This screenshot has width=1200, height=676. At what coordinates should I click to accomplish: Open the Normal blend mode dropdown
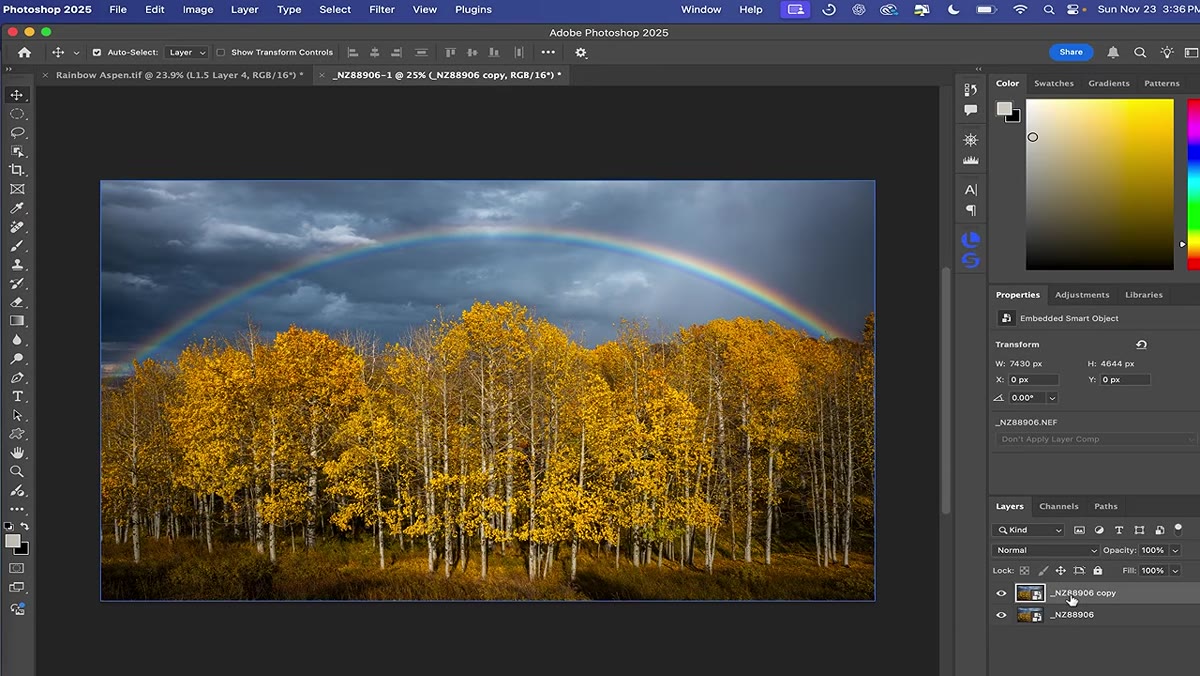pyautogui.click(x=1046, y=550)
